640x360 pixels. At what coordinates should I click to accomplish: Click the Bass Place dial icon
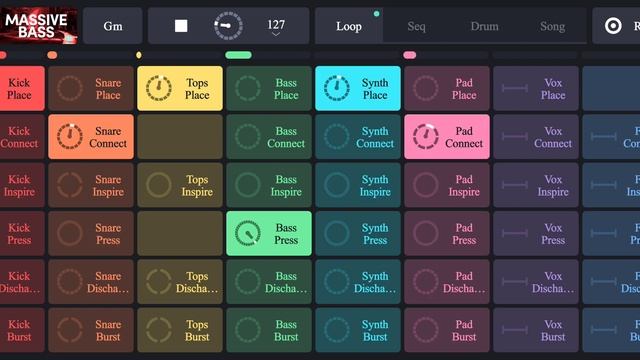tap(247, 88)
